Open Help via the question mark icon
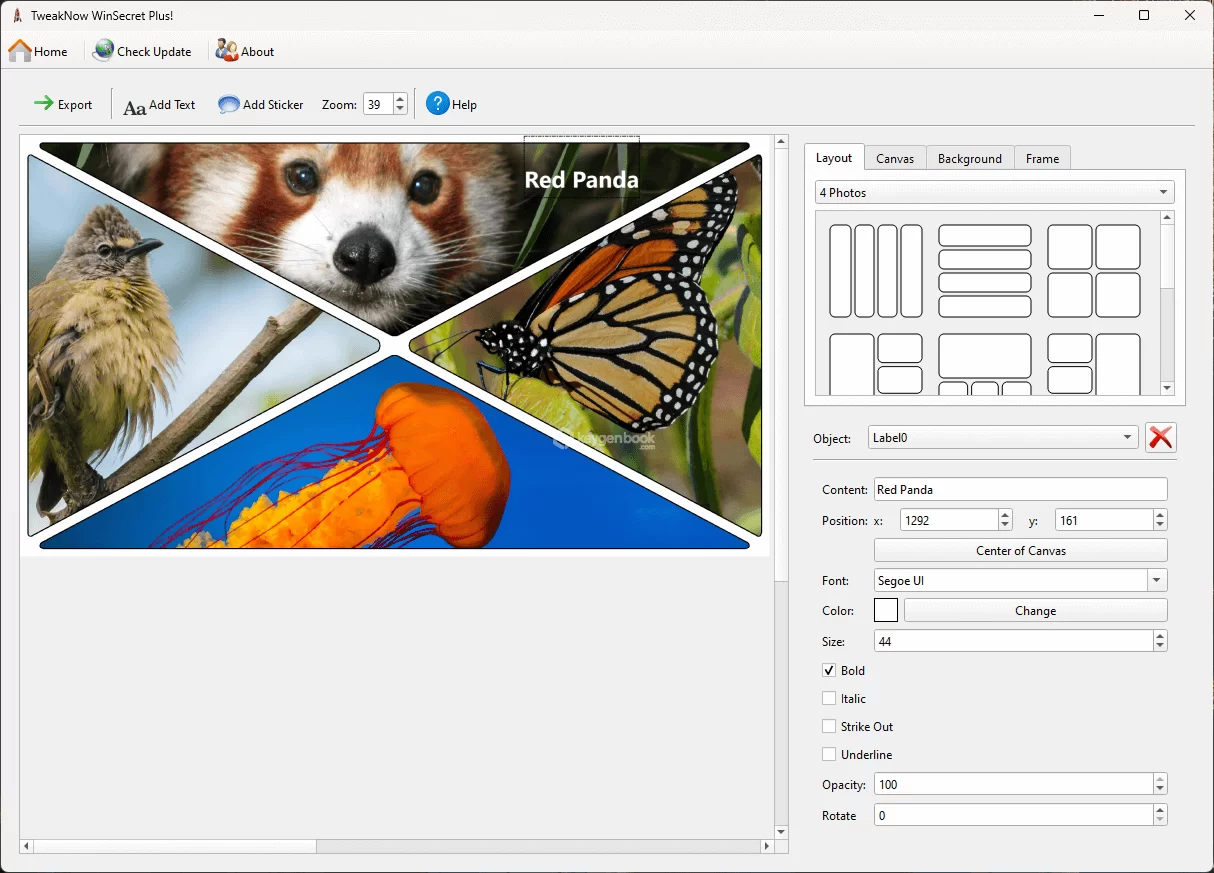This screenshot has width=1214, height=873. (438, 104)
